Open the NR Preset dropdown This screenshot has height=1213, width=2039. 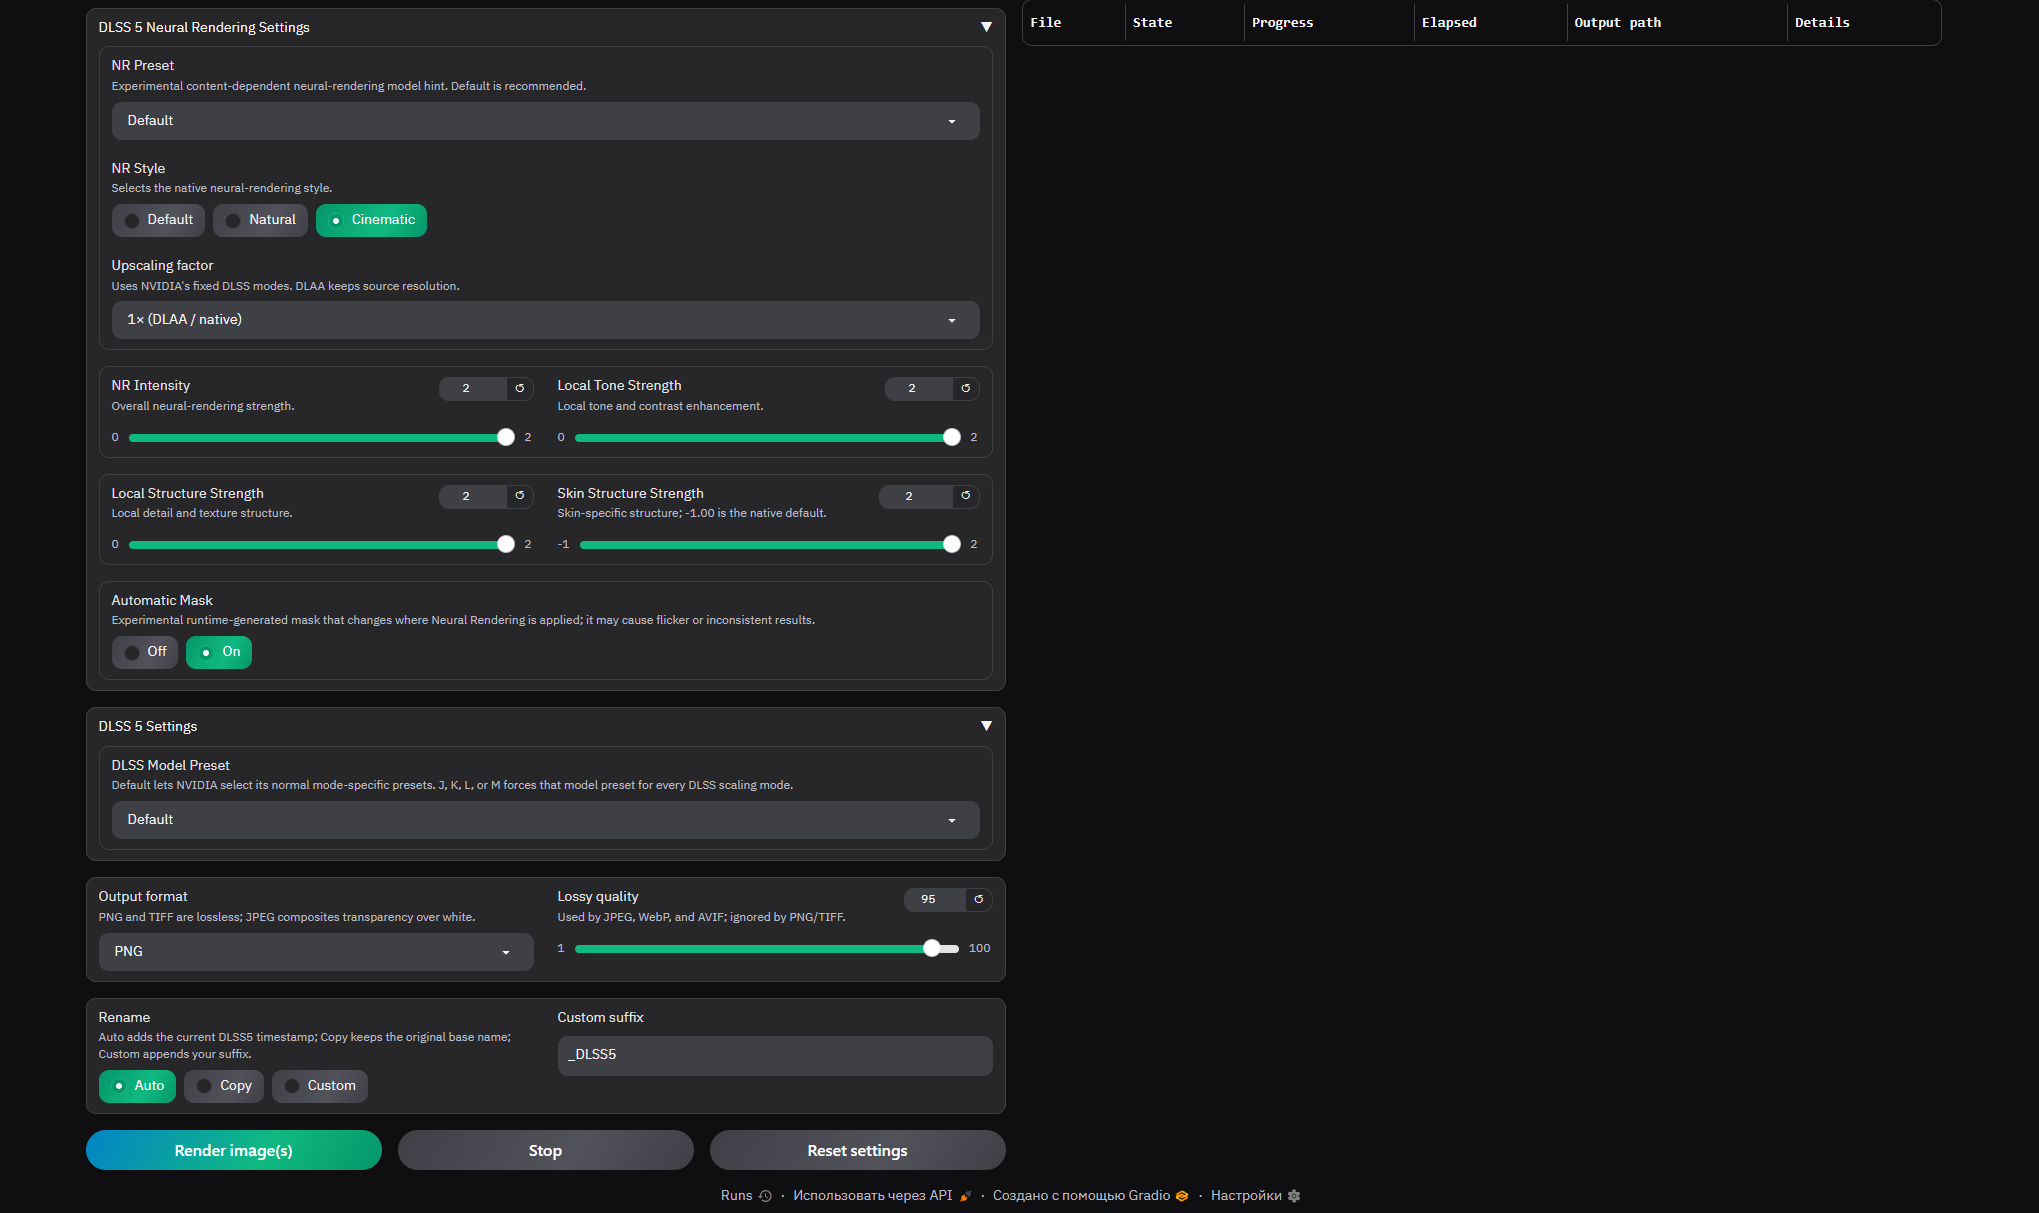point(545,121)
